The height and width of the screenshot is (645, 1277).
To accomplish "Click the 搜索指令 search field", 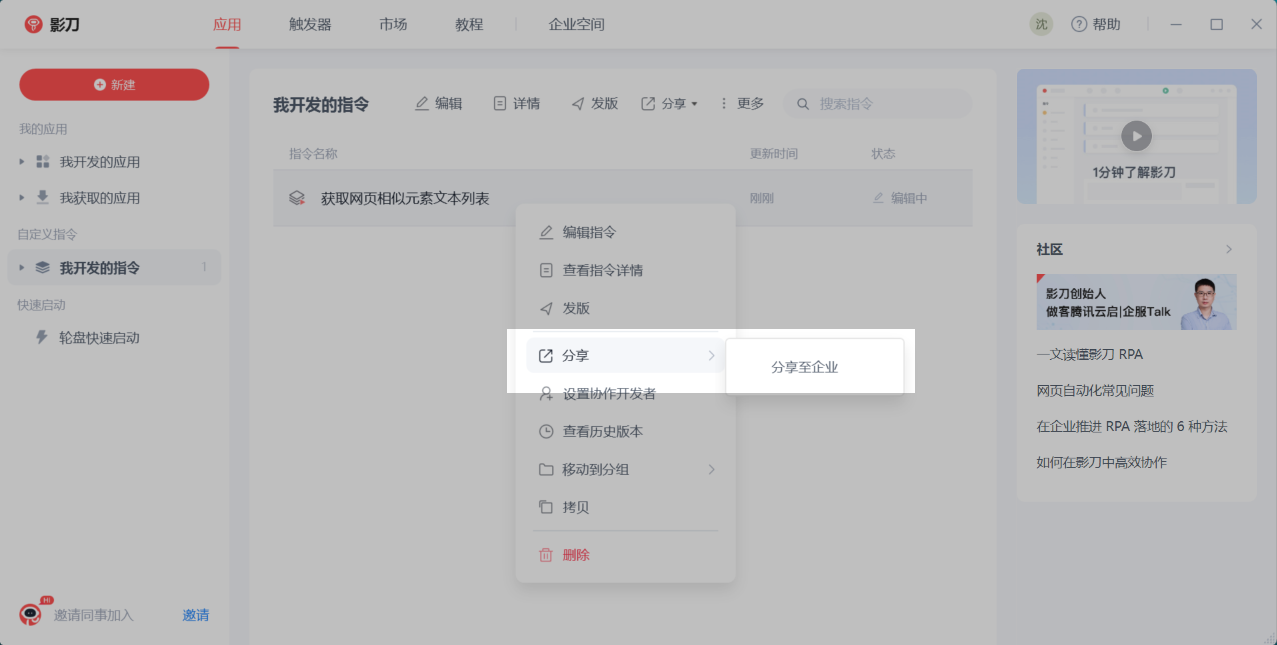I will pos(885,103).
